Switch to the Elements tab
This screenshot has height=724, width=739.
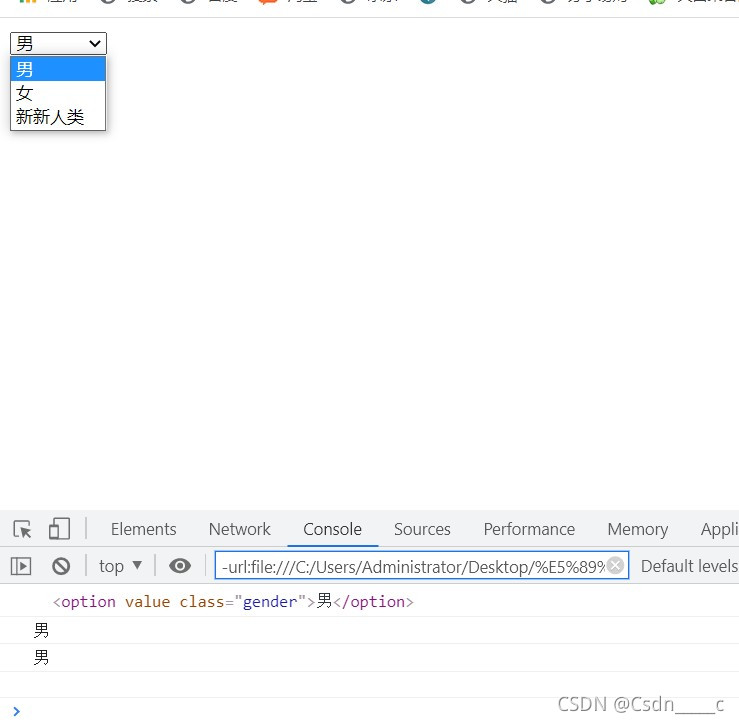143,529
